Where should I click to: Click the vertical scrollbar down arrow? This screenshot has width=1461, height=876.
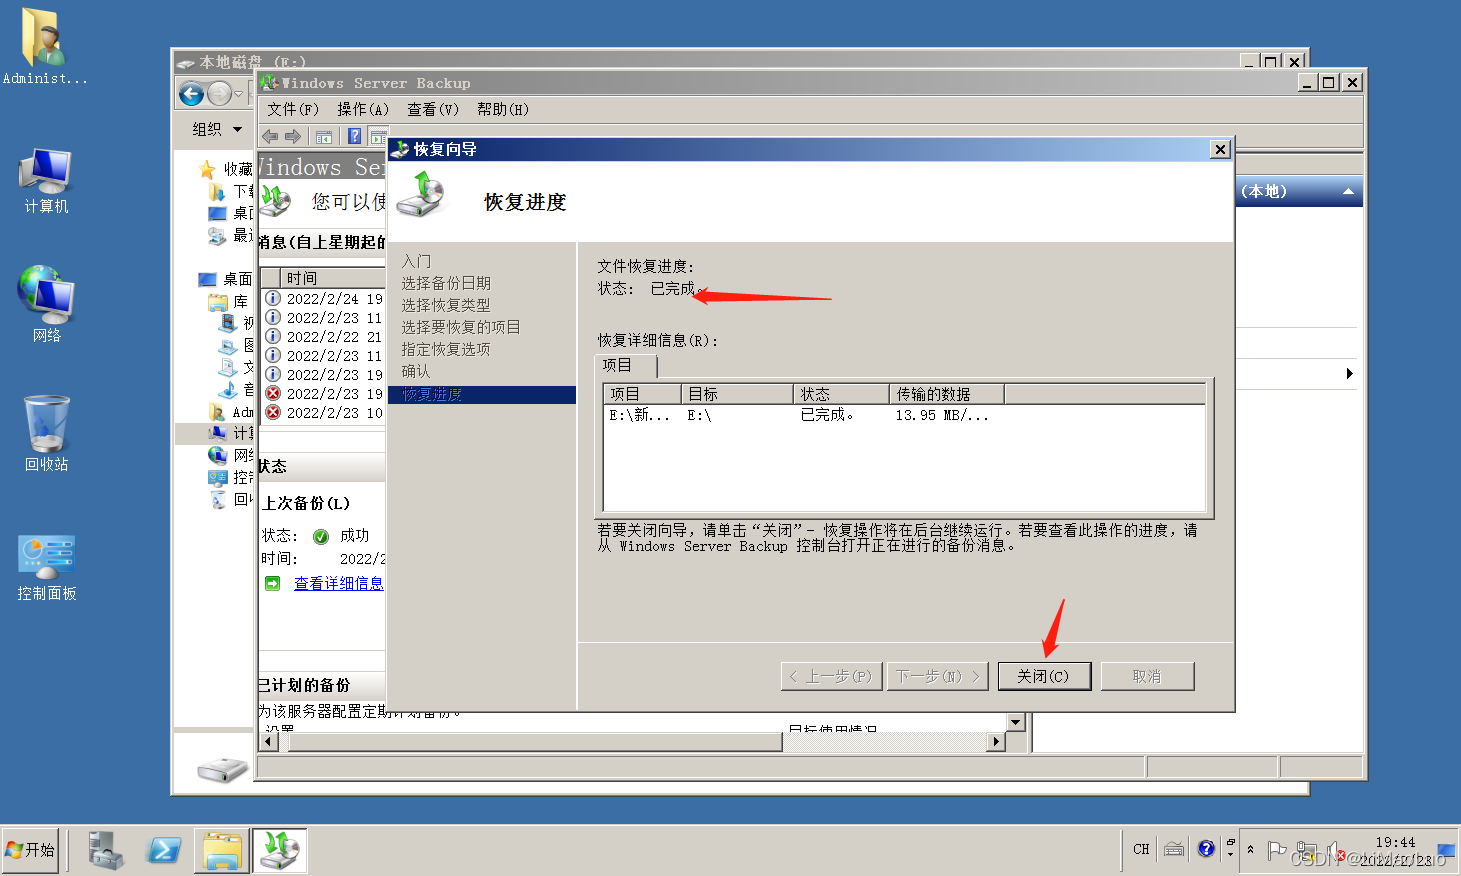(1016, 722)
